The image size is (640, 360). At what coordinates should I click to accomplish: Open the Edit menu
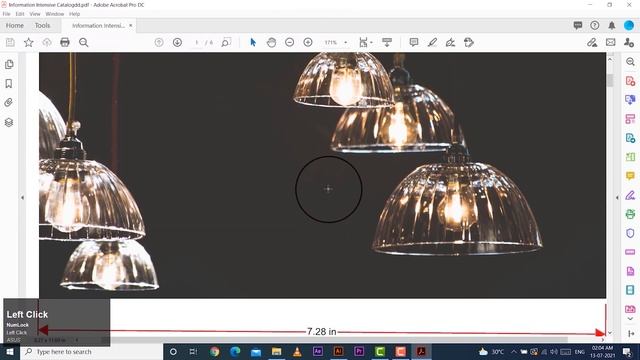point(20,14)
